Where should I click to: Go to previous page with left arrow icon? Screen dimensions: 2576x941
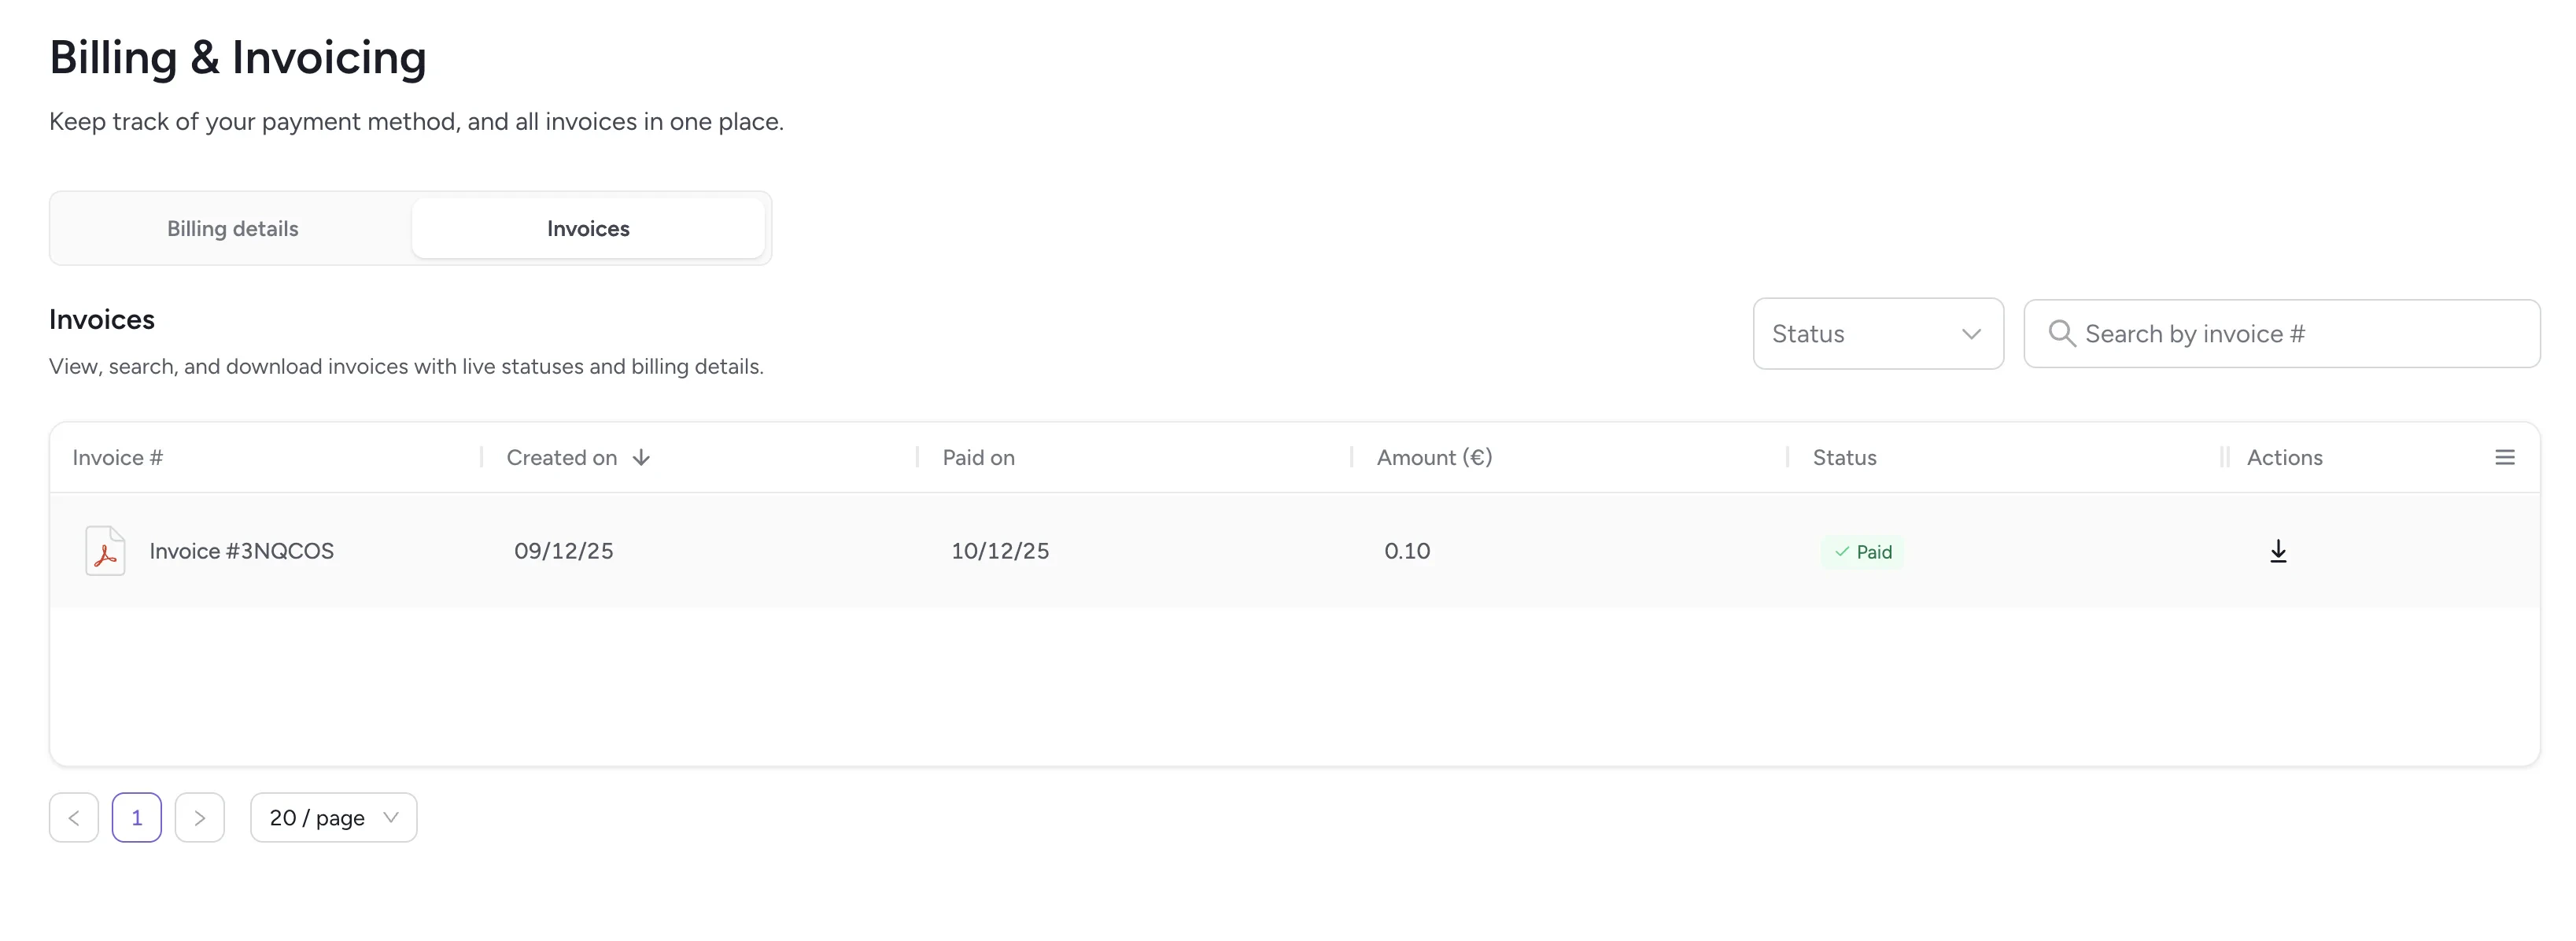coord(73,817)
